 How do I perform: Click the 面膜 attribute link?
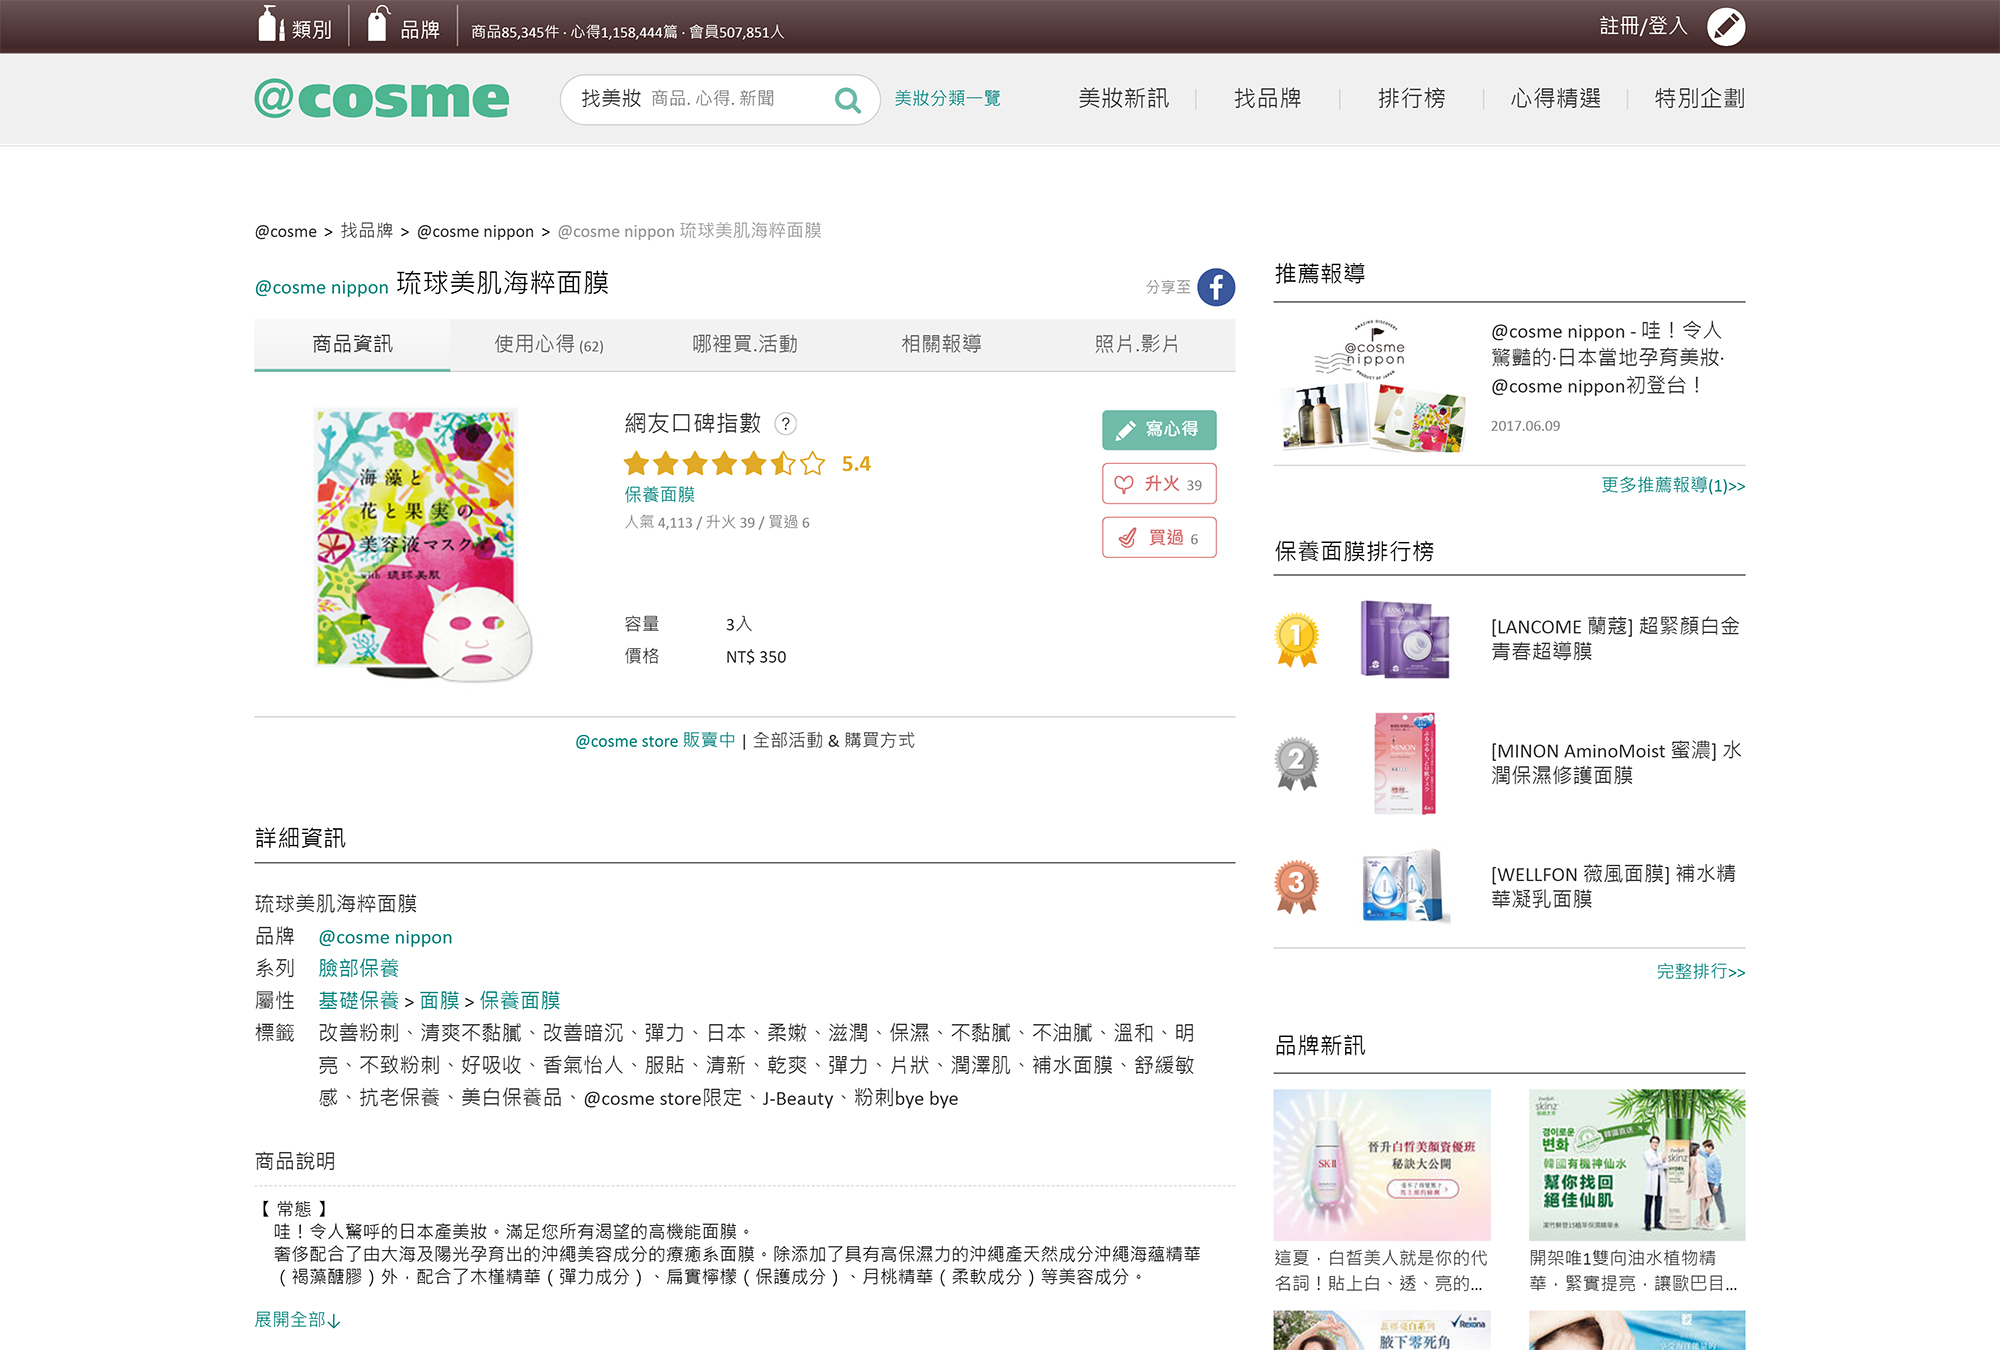[x=439, y=1000]
